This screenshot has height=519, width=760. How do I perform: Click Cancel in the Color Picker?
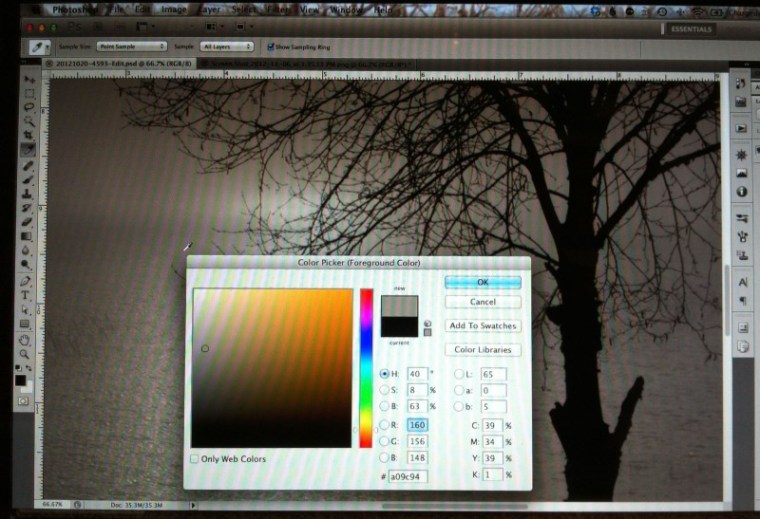(483, 302)
